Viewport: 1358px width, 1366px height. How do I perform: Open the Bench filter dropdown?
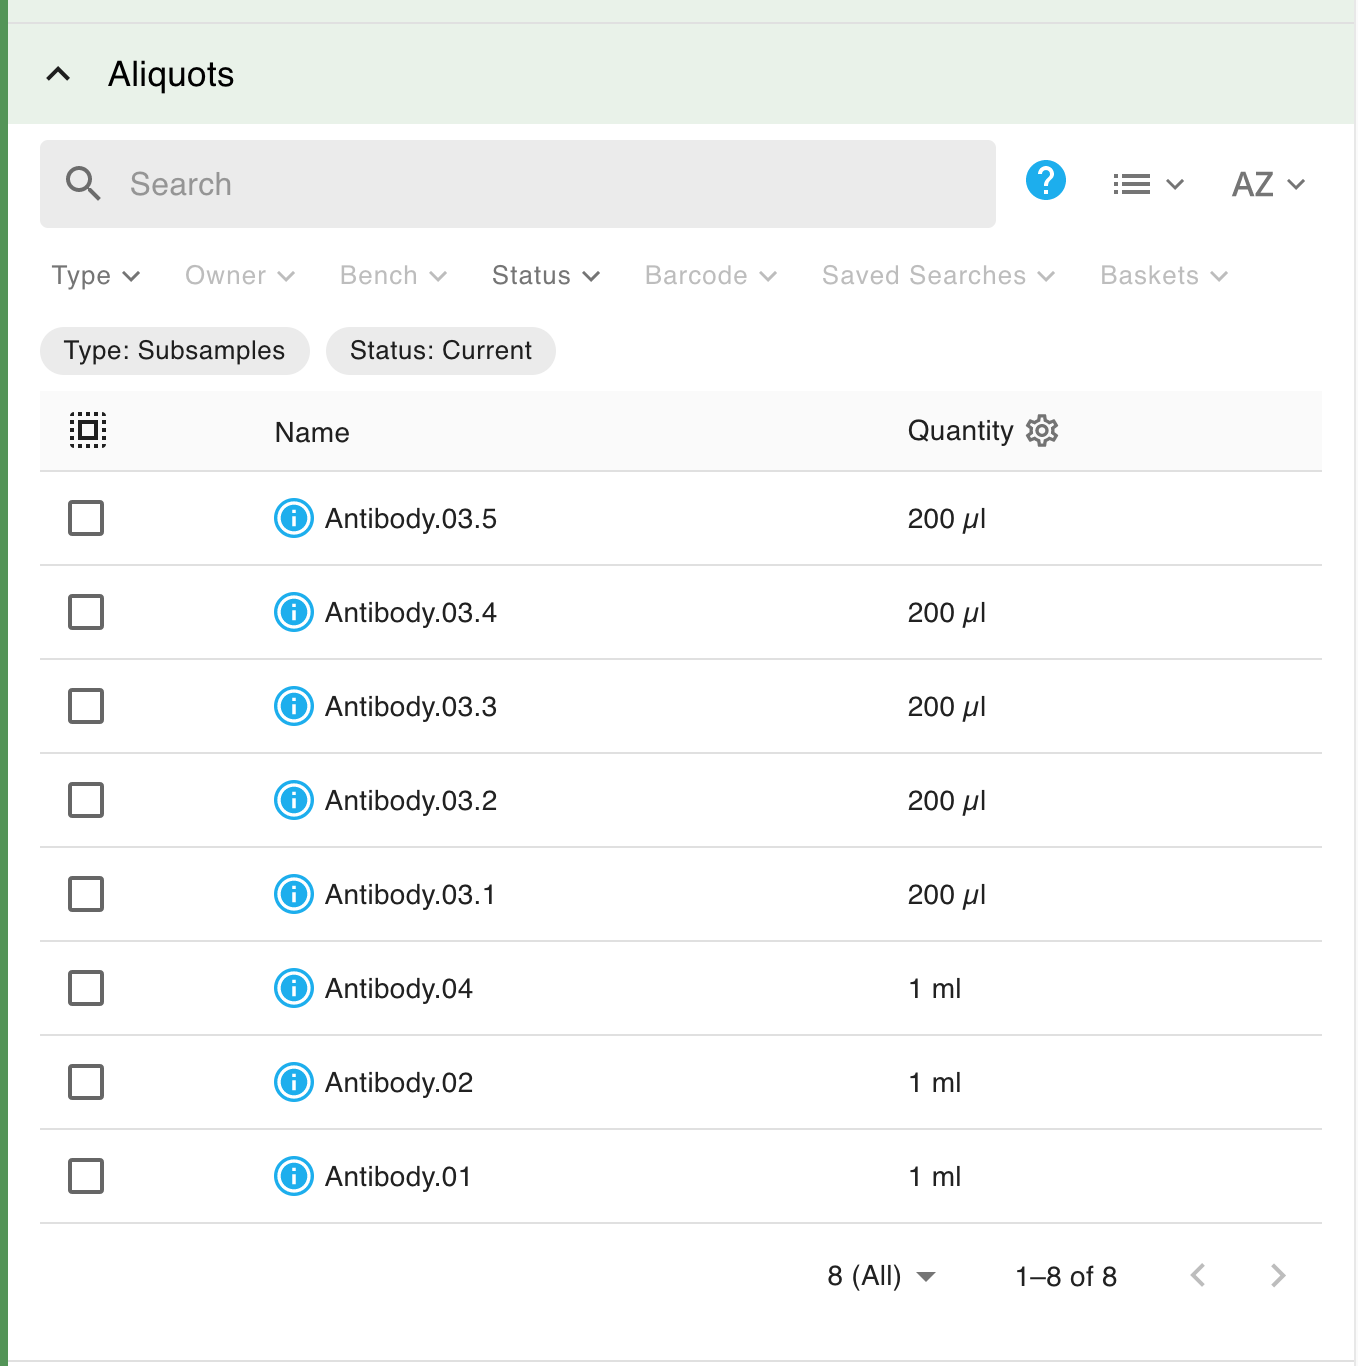coord(393,275)
